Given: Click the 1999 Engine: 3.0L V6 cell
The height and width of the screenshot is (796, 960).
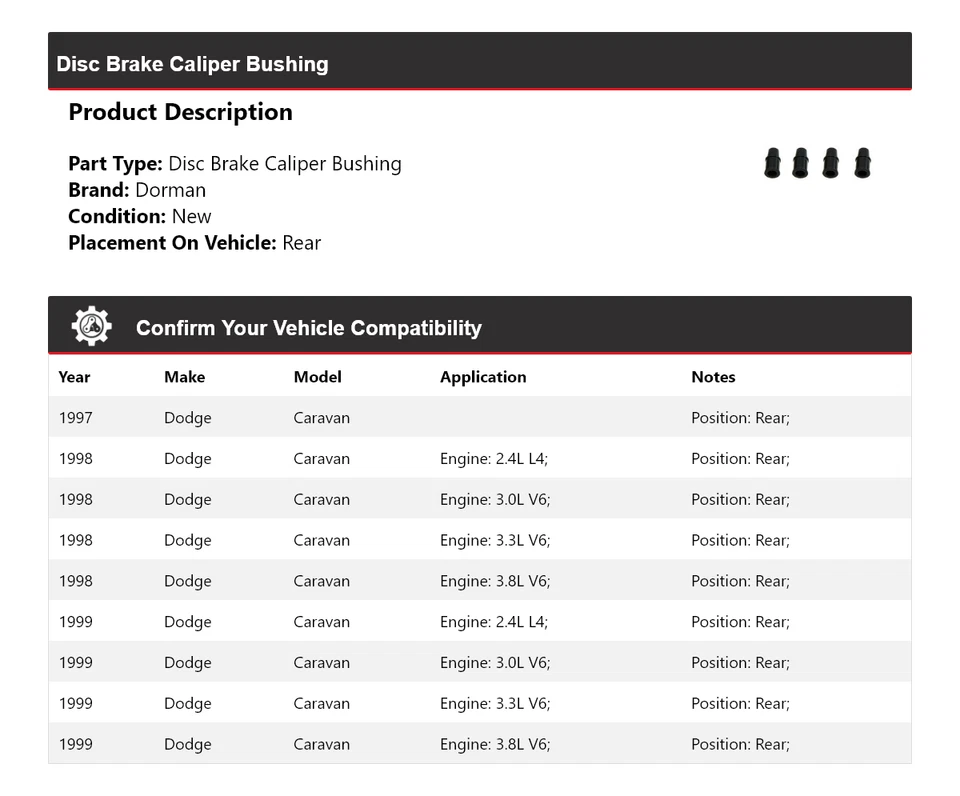Looking at the screenshot, I should point(495,663).
